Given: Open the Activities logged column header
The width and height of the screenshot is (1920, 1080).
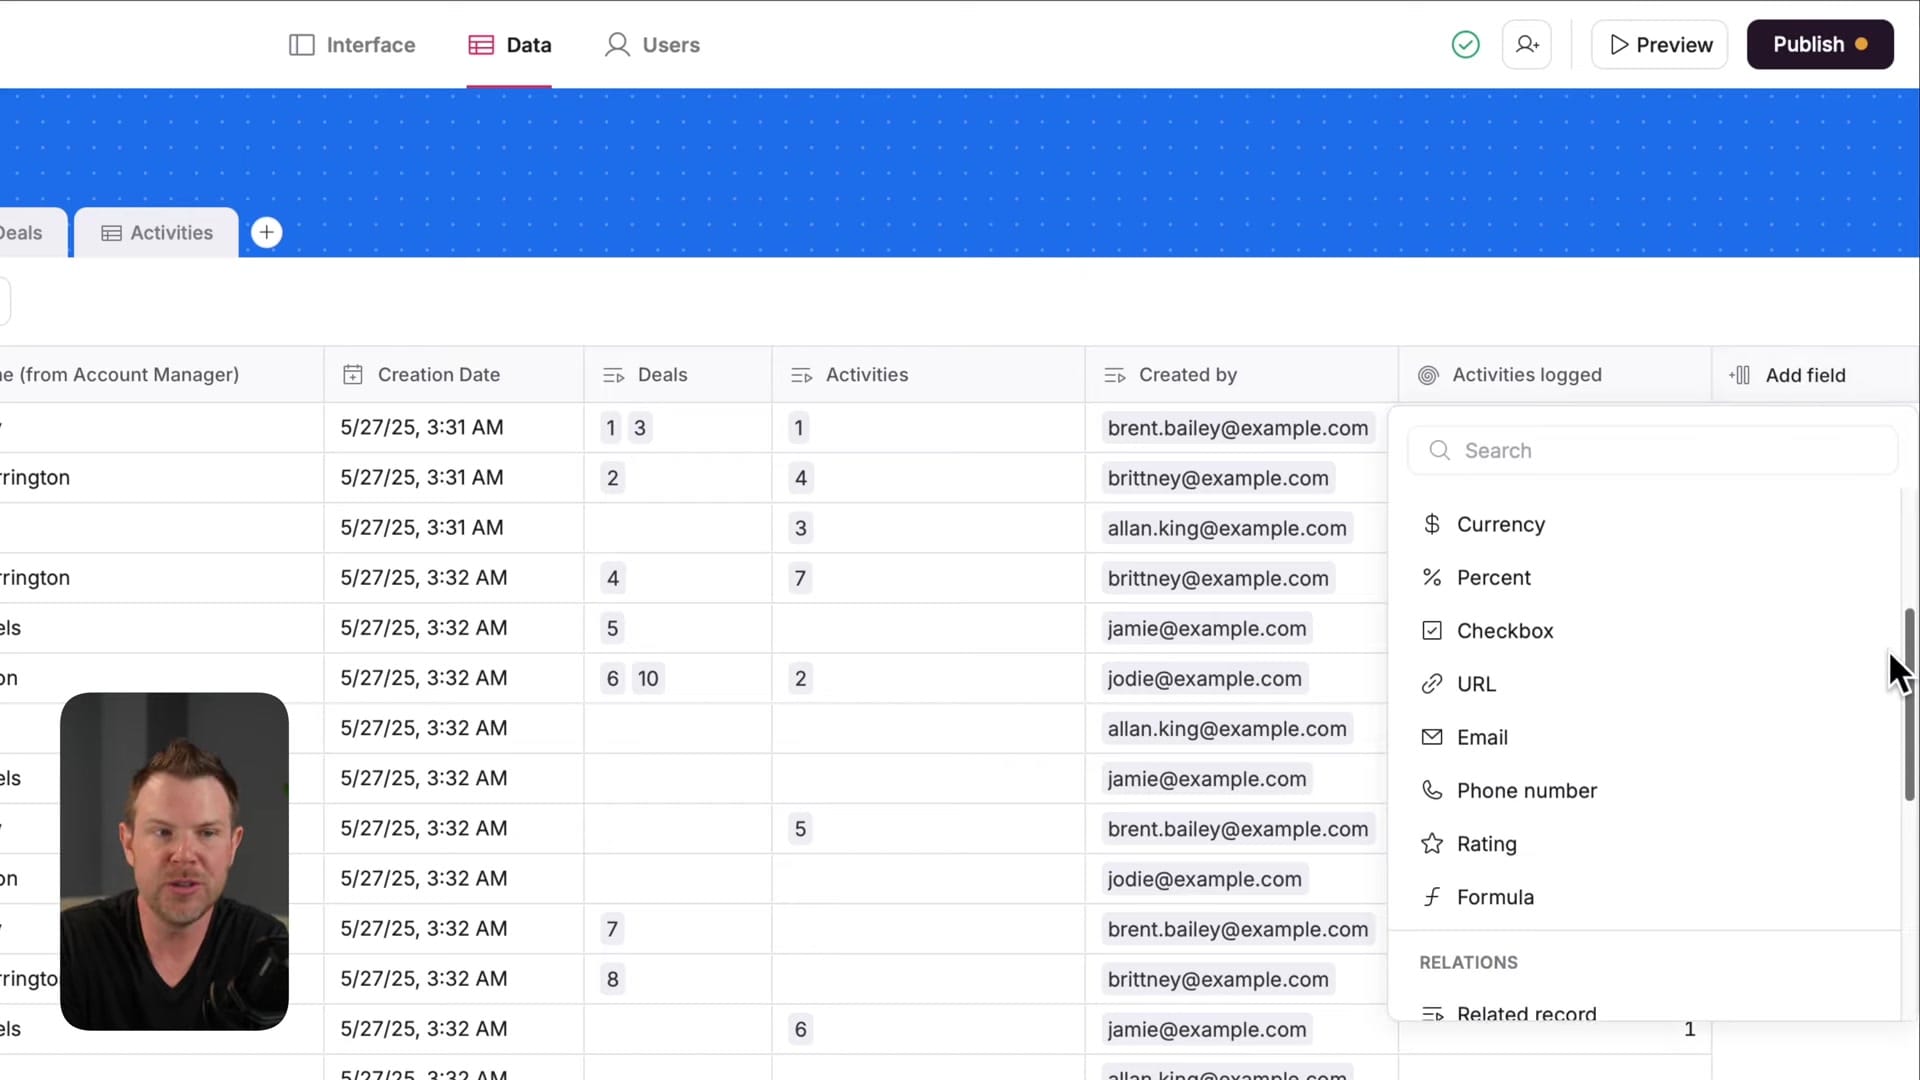Looking at the screenshot, I should coord(1555,375).
